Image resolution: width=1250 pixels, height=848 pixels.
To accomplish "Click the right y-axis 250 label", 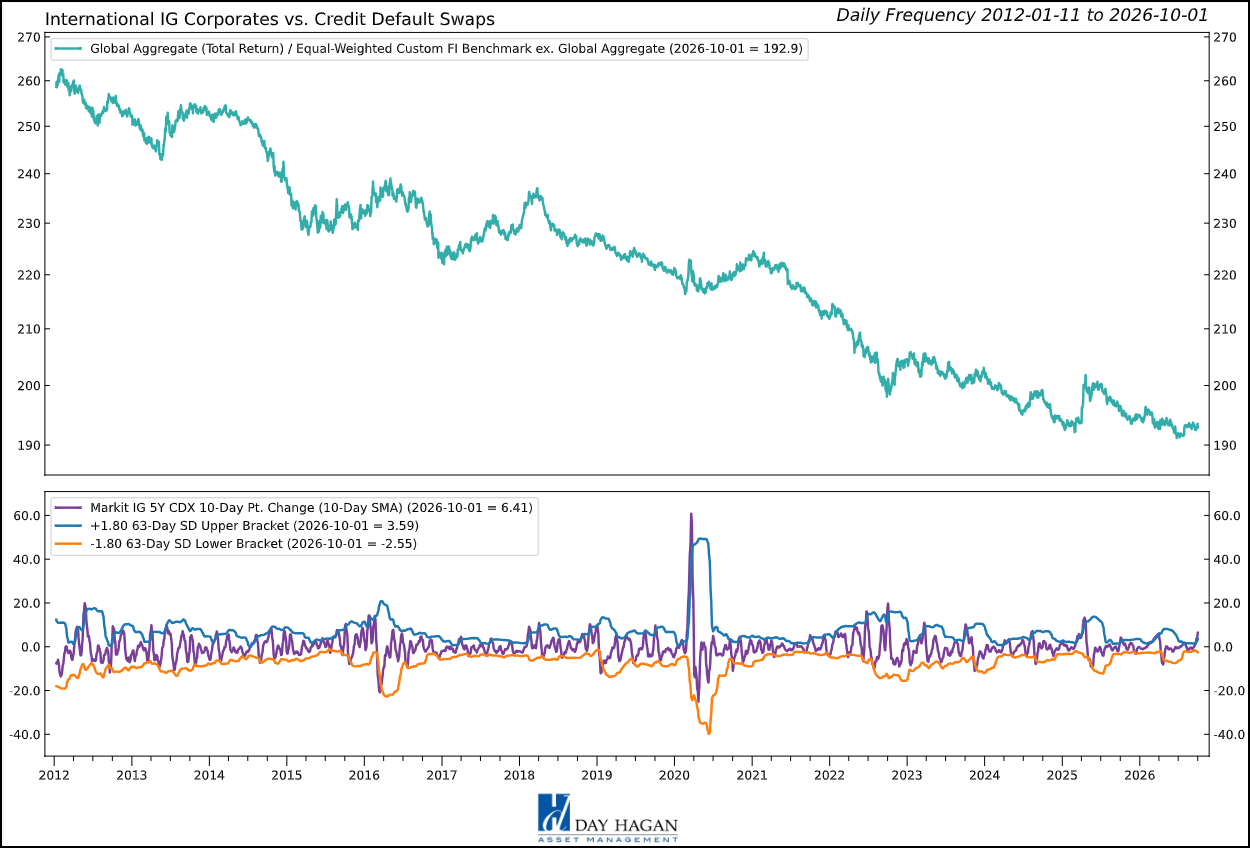I will pos(1226,127).
